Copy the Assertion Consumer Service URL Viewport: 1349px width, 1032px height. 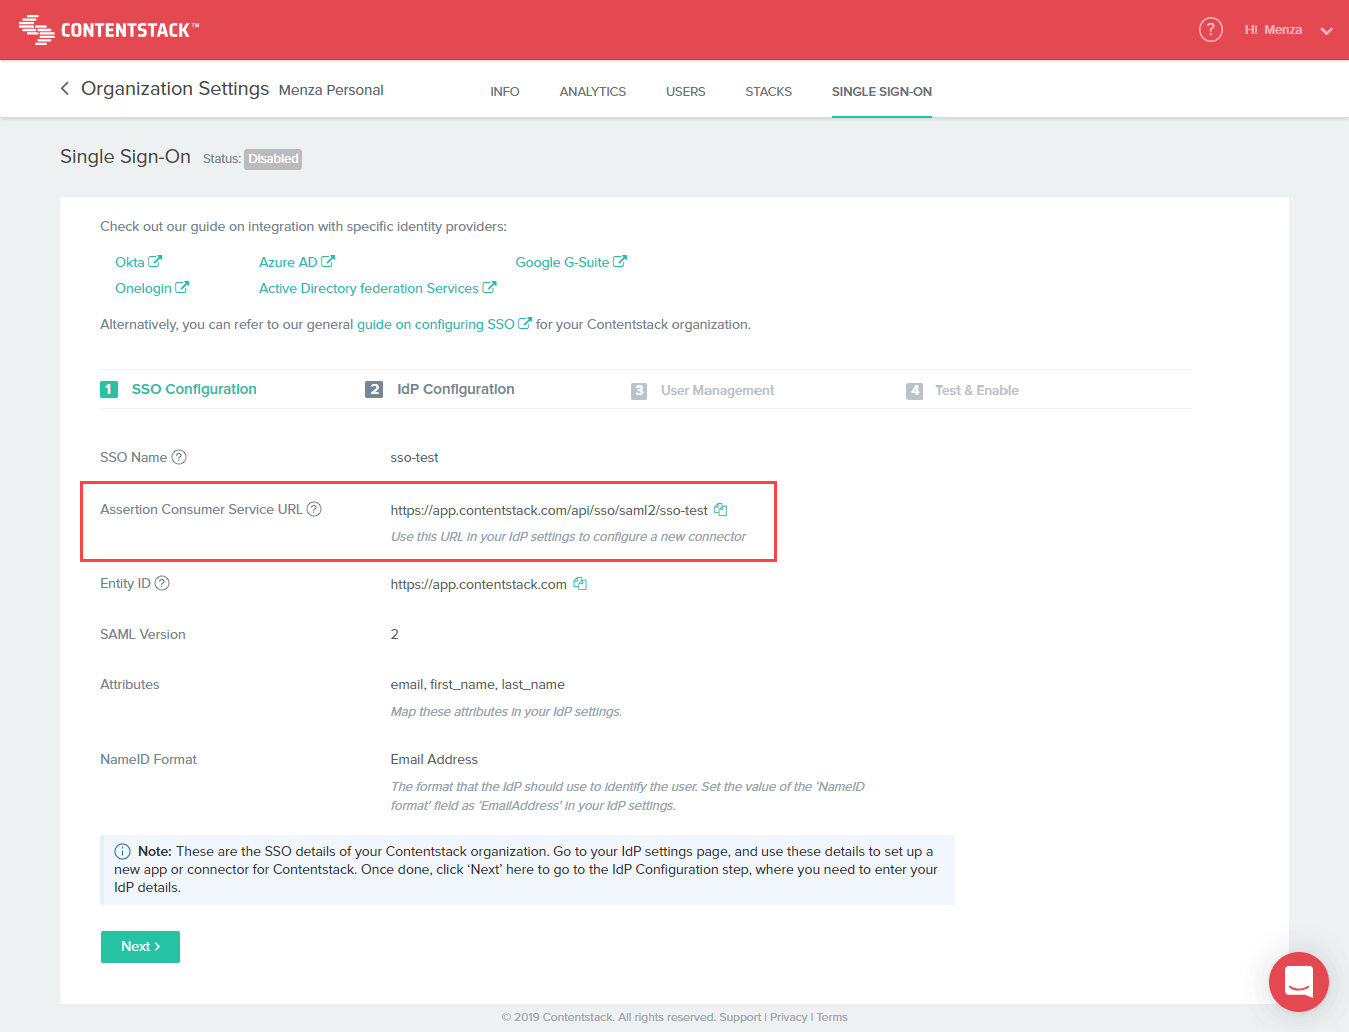[x=720, y=510]
